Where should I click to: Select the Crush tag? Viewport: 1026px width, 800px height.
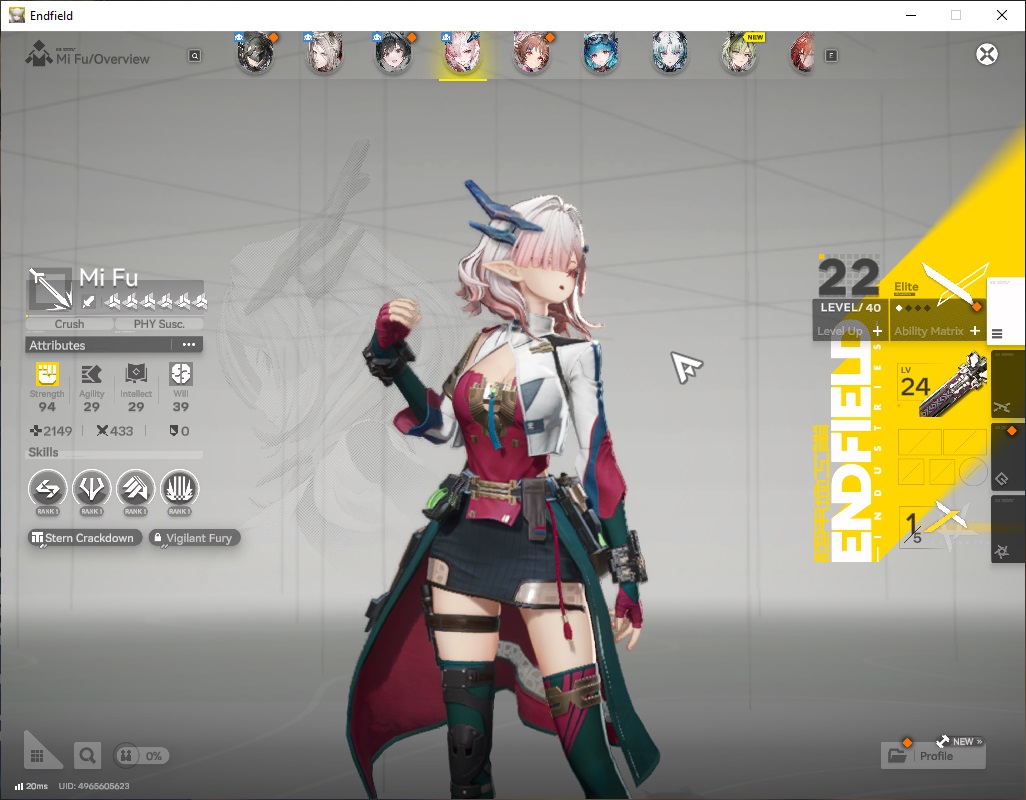[x=69, y=324]
